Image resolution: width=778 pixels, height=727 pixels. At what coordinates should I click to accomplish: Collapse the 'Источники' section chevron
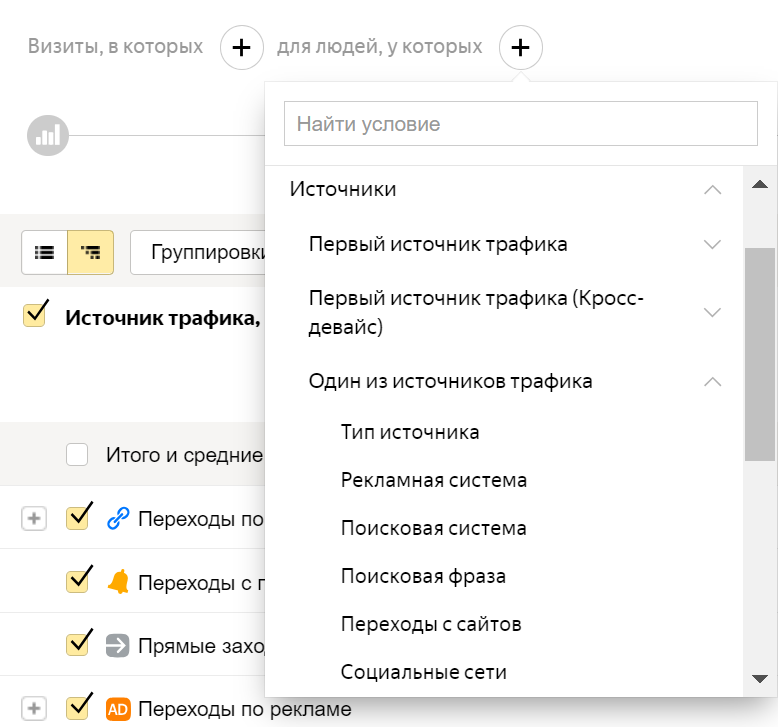712,190
